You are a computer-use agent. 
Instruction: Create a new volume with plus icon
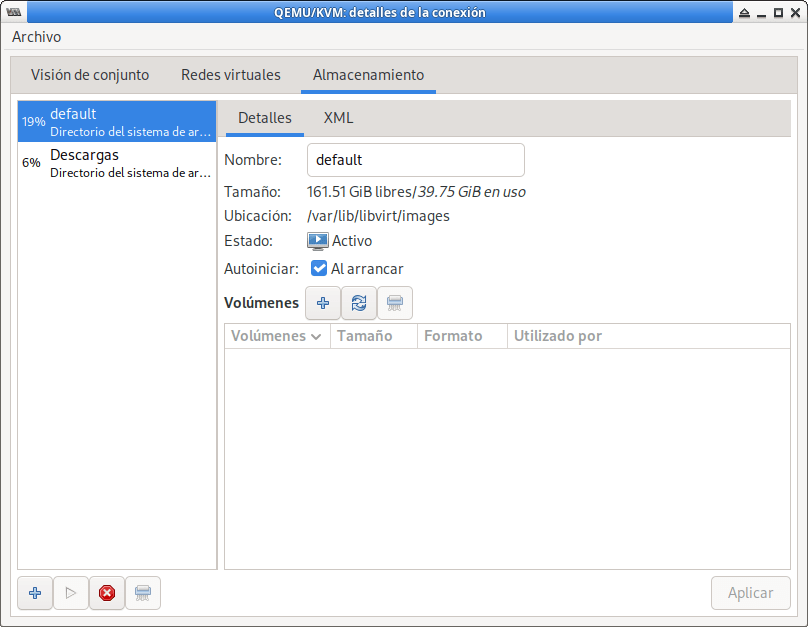[x=322, y=303]
